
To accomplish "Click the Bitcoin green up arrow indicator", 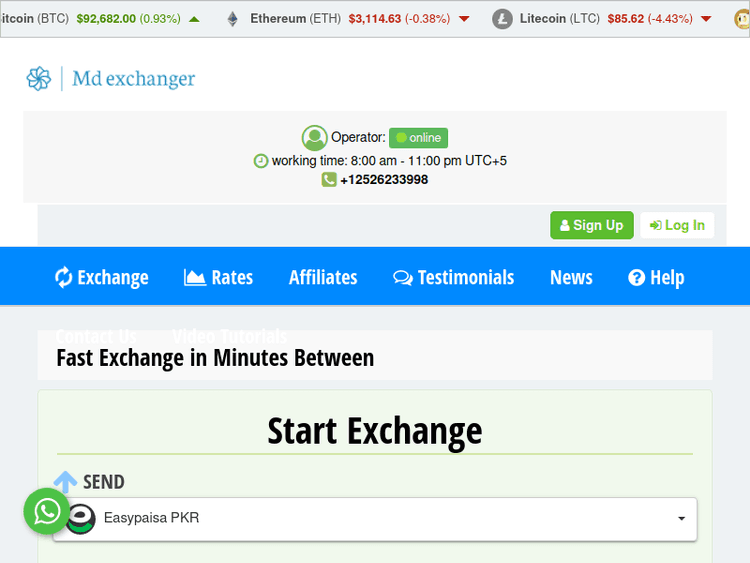I will click(x=194, y=19).
